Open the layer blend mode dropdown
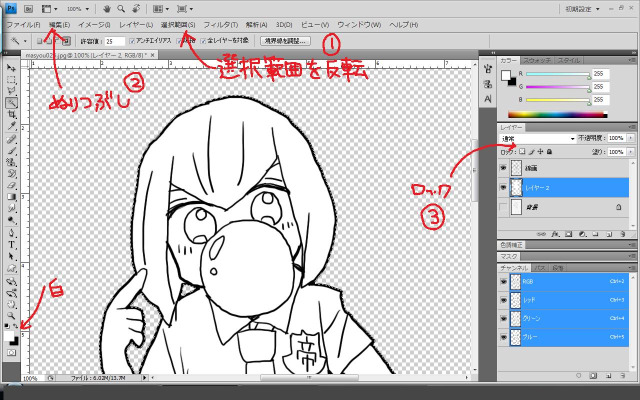The image size is (640, 400). click(538, 138)
